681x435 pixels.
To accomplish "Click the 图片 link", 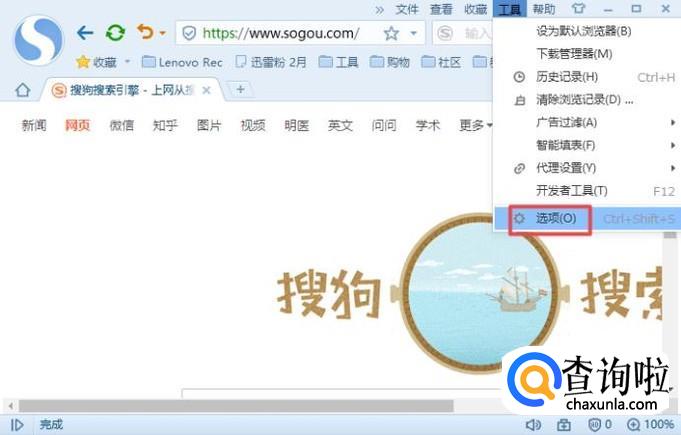I will (x=209, y=125).
